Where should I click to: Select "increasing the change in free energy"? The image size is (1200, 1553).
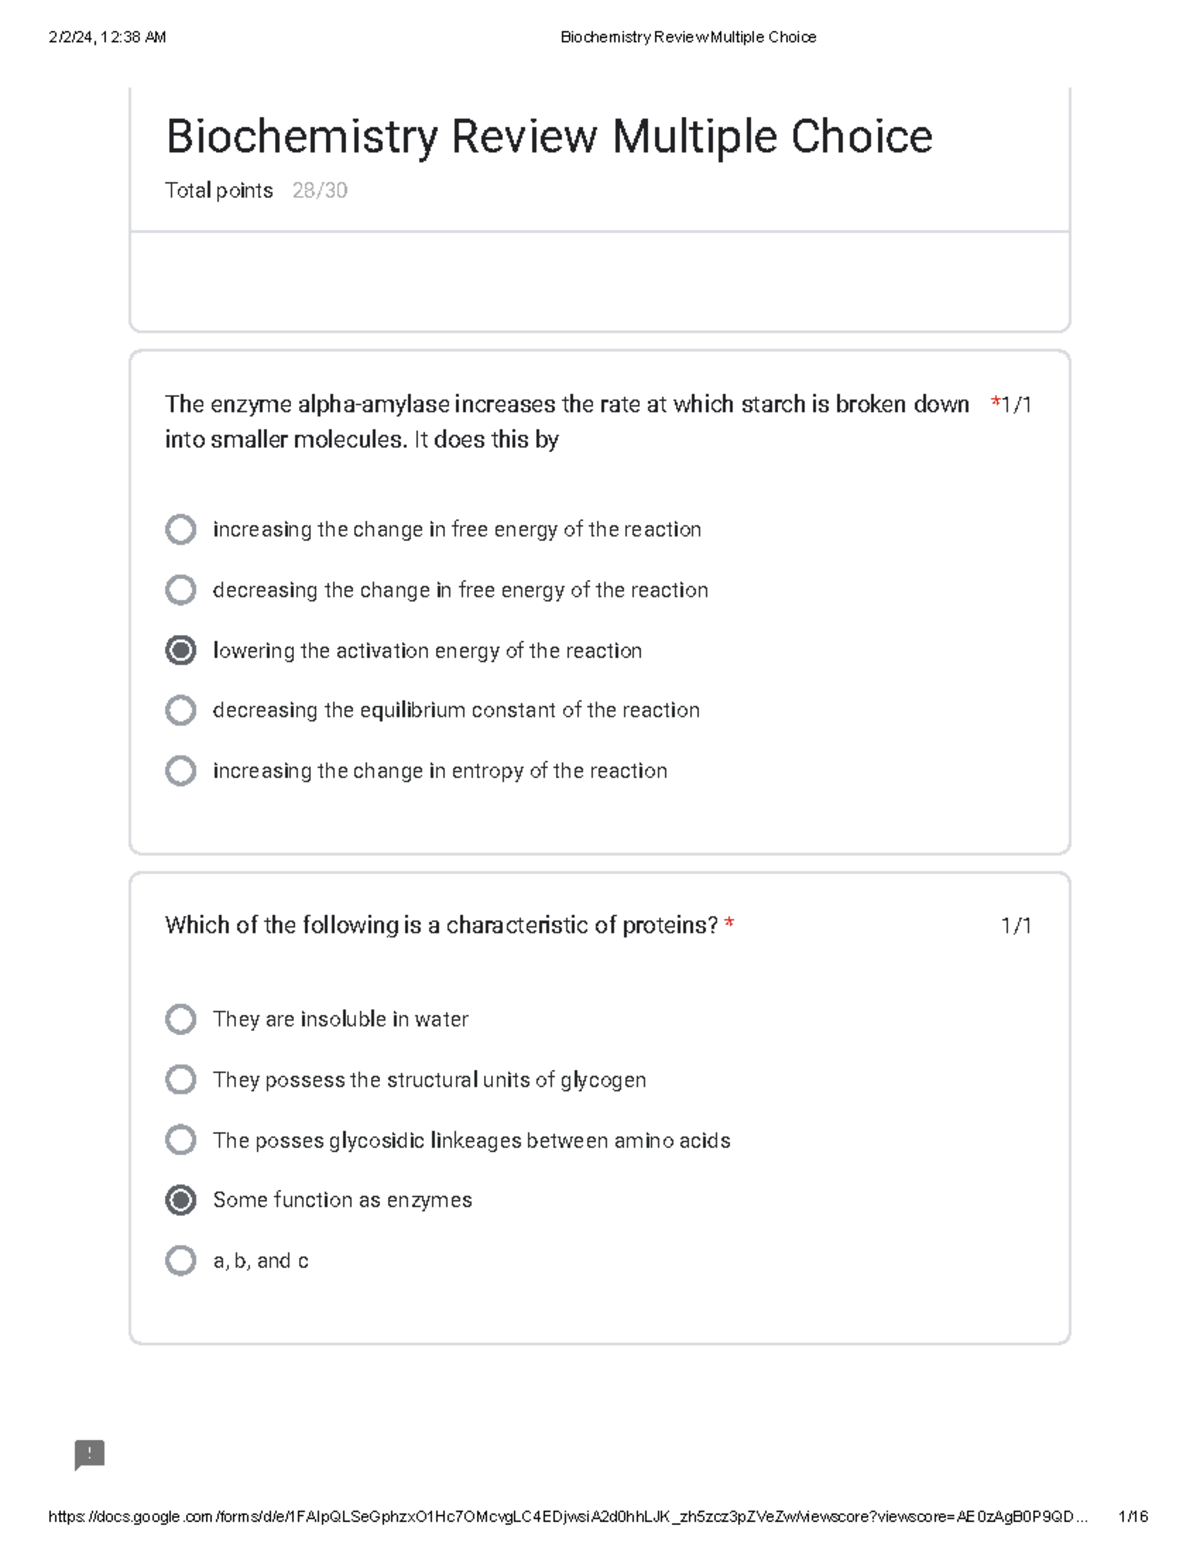click(180, 529)
